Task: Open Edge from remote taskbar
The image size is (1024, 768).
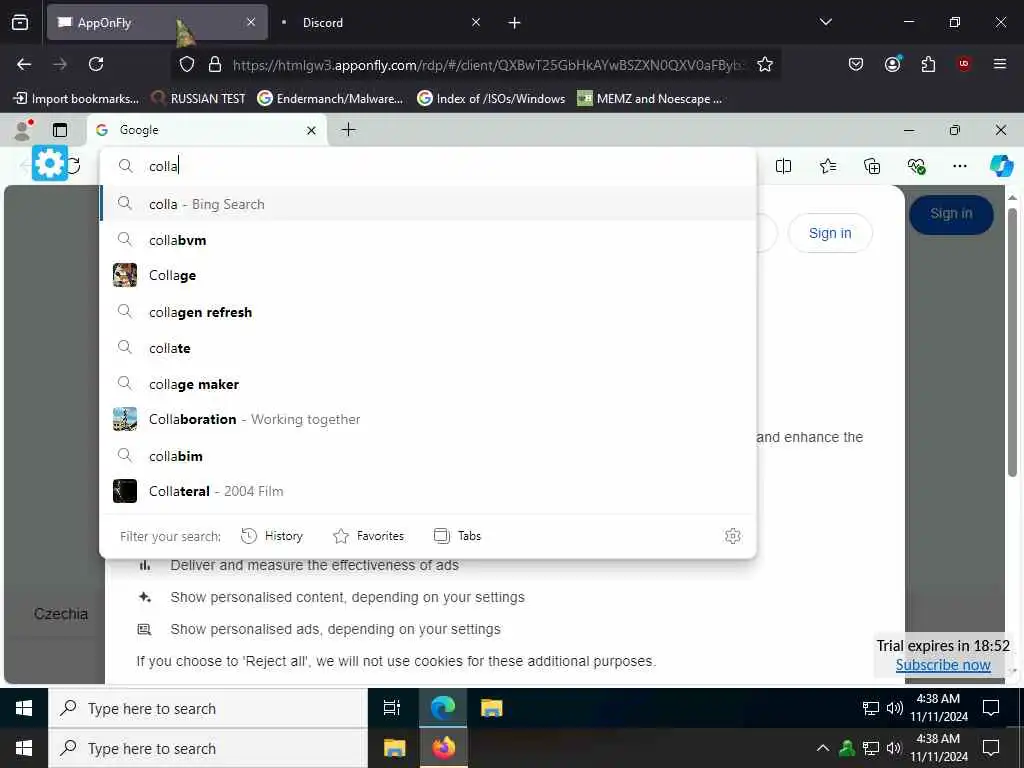Action: tap(443, 708)
